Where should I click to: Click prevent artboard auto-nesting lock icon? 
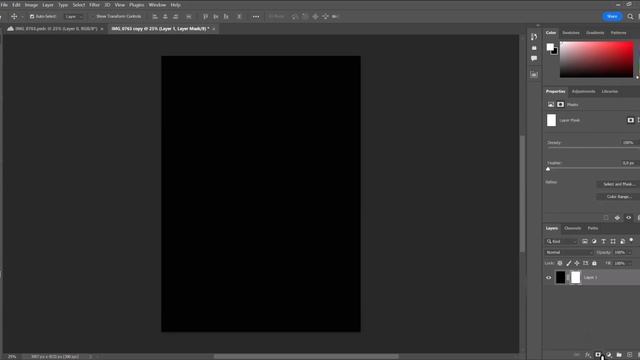point(586,263)
